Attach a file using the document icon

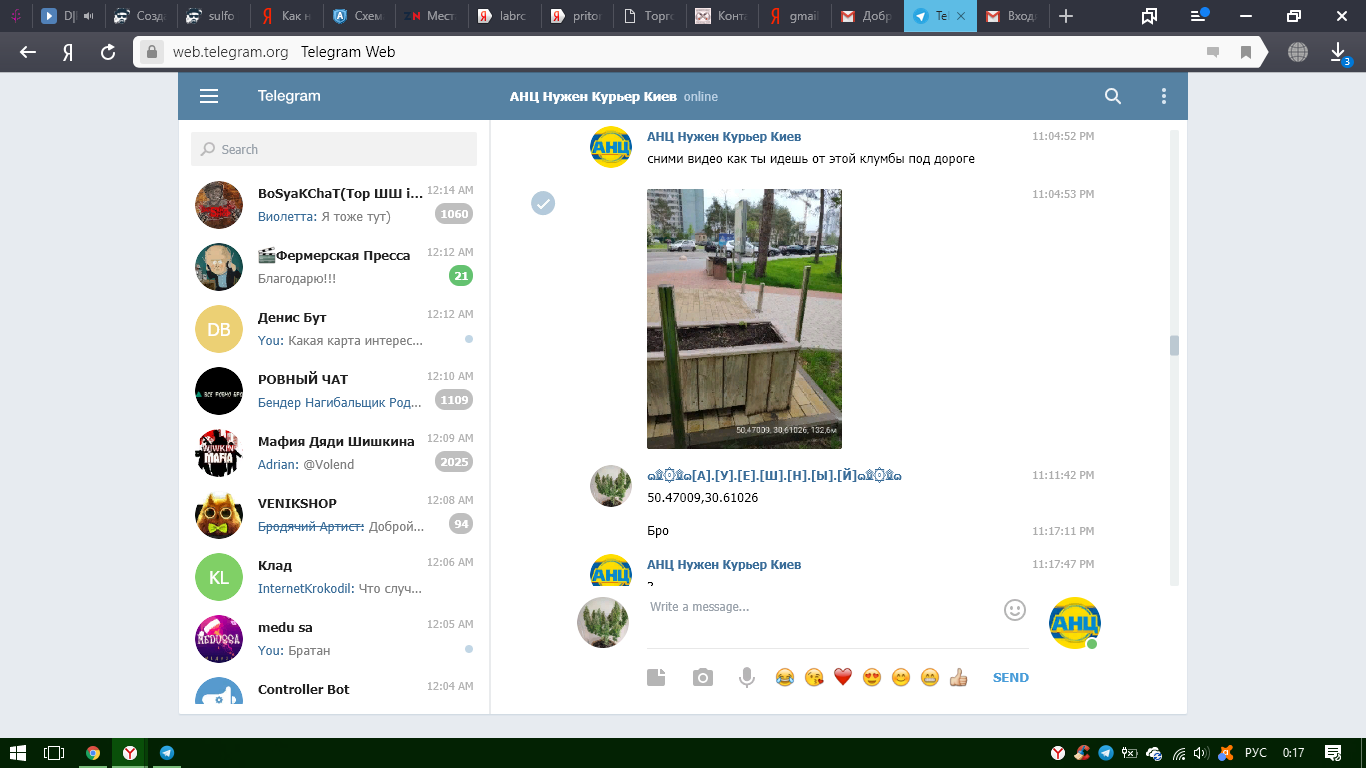click(x=656, y=678)
